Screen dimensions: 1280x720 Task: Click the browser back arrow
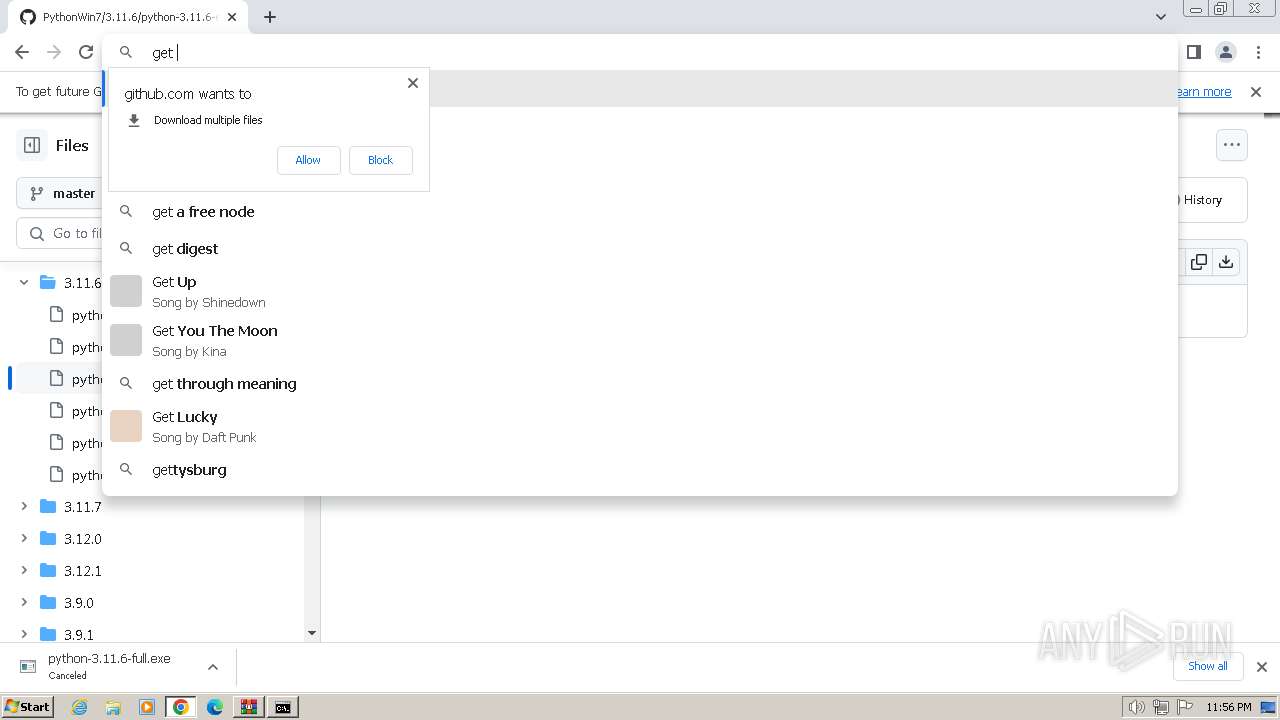(x=22, y=52)
